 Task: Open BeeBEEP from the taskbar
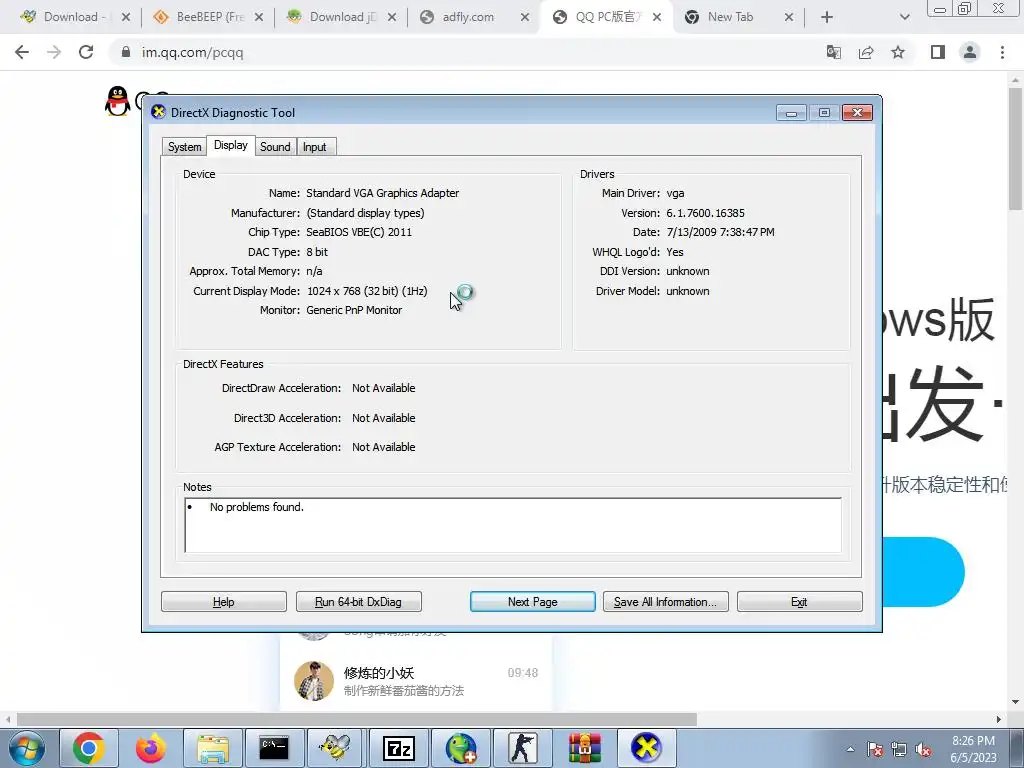click(x=335, y=748)
